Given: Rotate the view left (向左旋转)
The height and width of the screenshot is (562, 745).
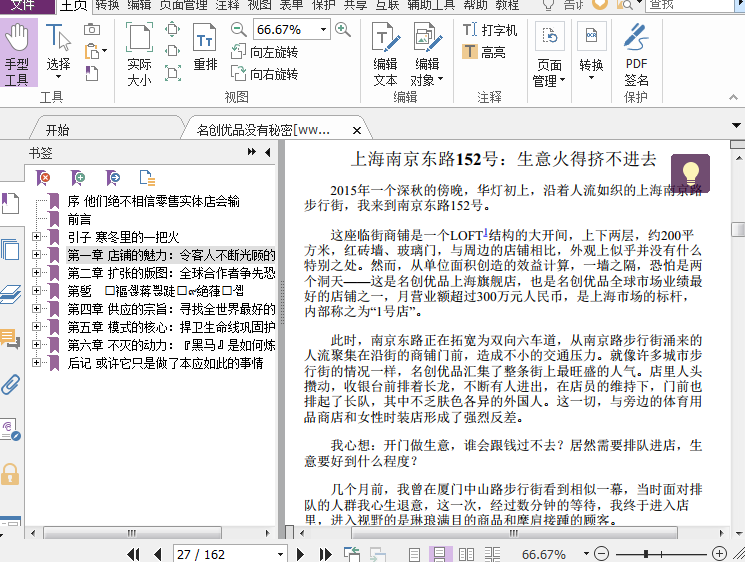Looking at the screenshot, I should (264, 52).
